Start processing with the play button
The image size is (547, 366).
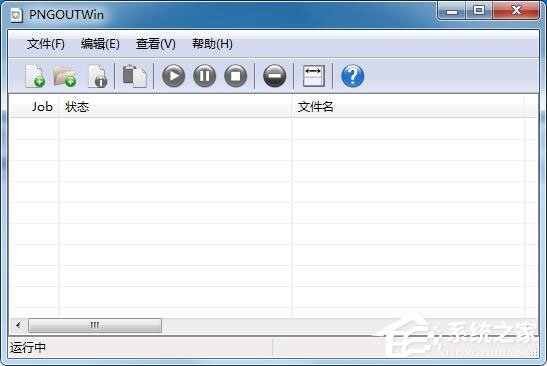pos(173,76)
